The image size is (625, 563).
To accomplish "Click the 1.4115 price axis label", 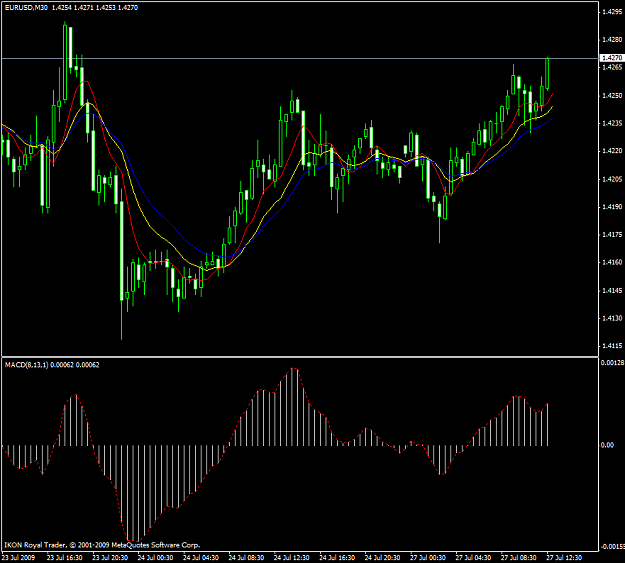I will pos(612,346).
